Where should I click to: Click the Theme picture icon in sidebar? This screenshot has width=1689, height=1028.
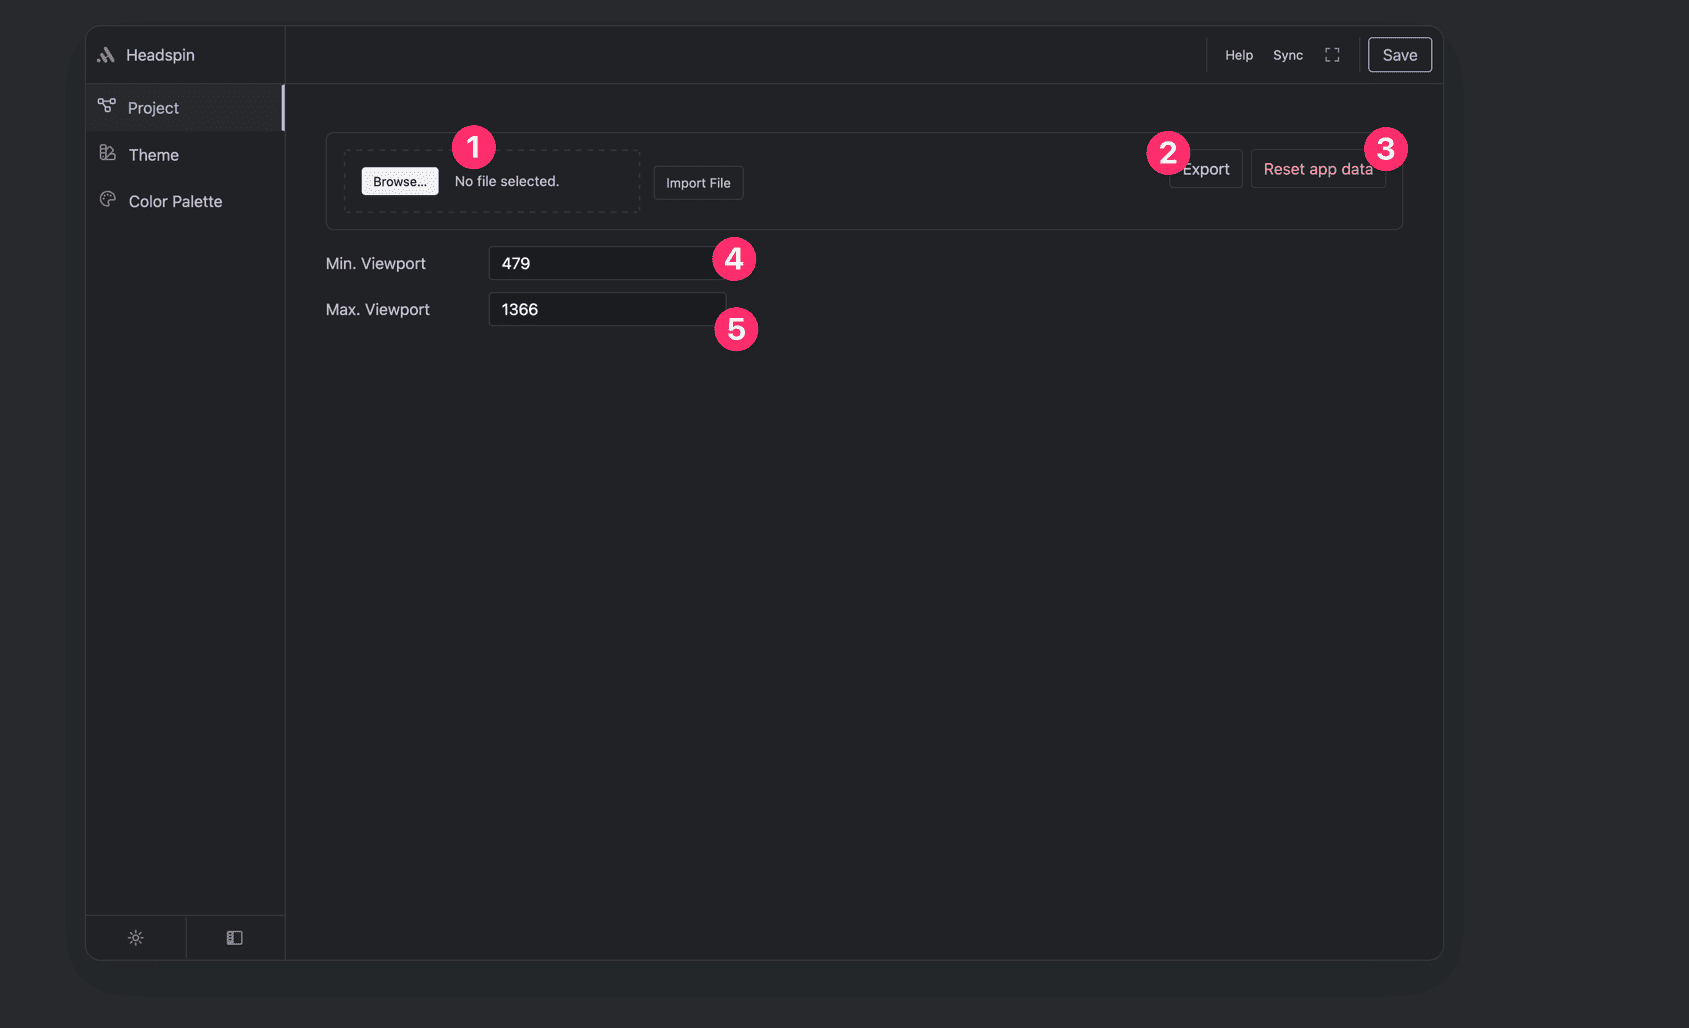click(x=107, y=152)
